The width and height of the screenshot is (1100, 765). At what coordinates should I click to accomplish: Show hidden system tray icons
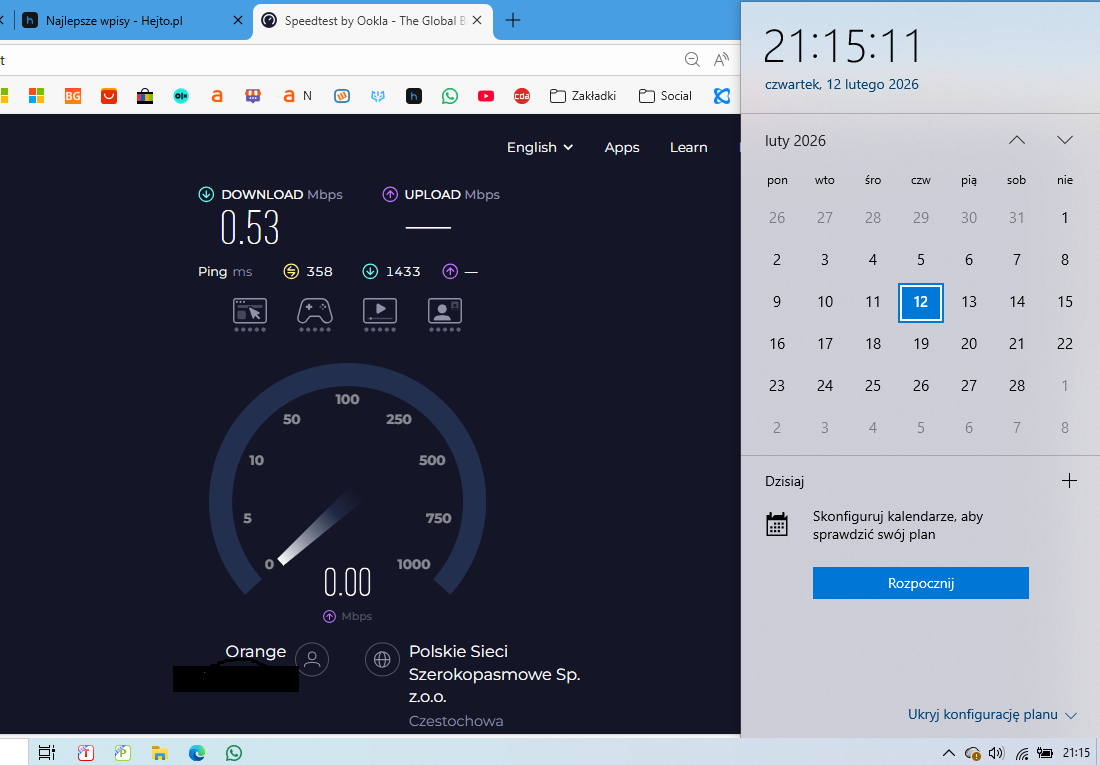[x=949, y=752]
